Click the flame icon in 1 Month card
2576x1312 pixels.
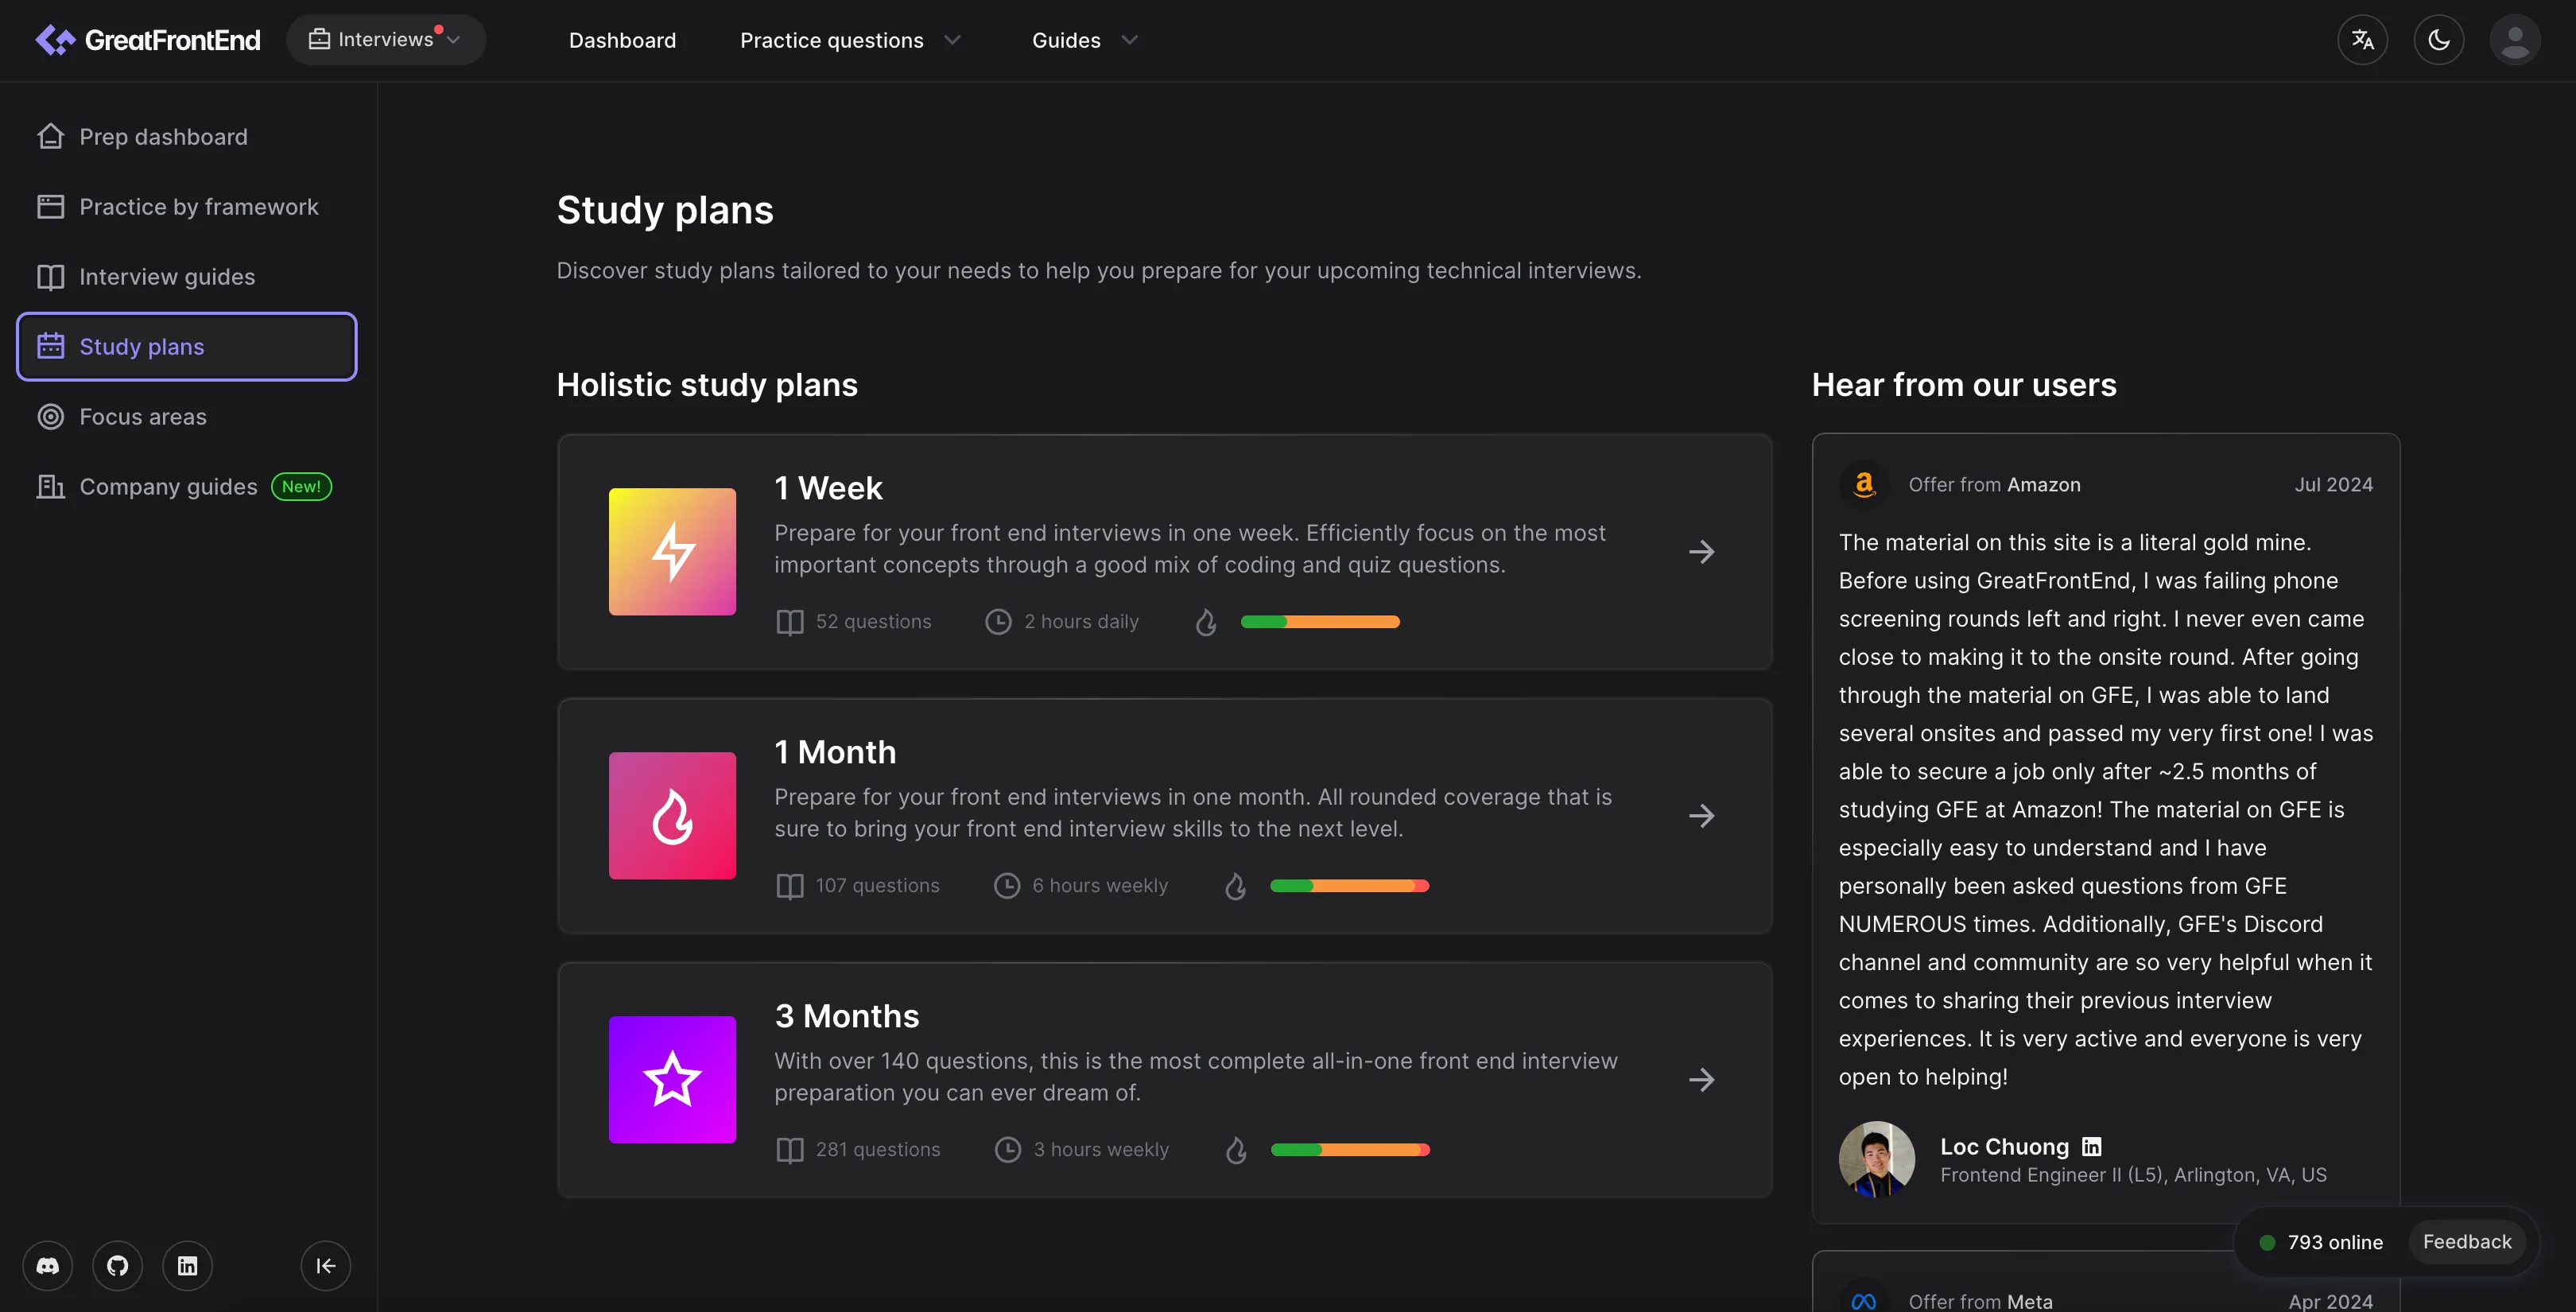1236,886
